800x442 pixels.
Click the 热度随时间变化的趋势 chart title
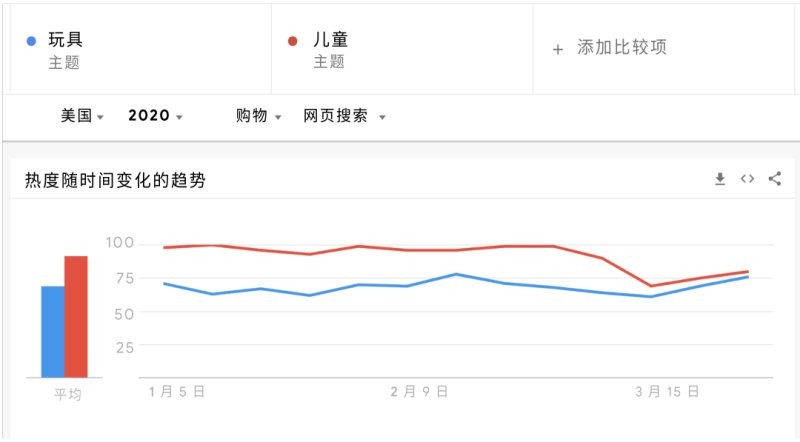(x=116, y=180)
